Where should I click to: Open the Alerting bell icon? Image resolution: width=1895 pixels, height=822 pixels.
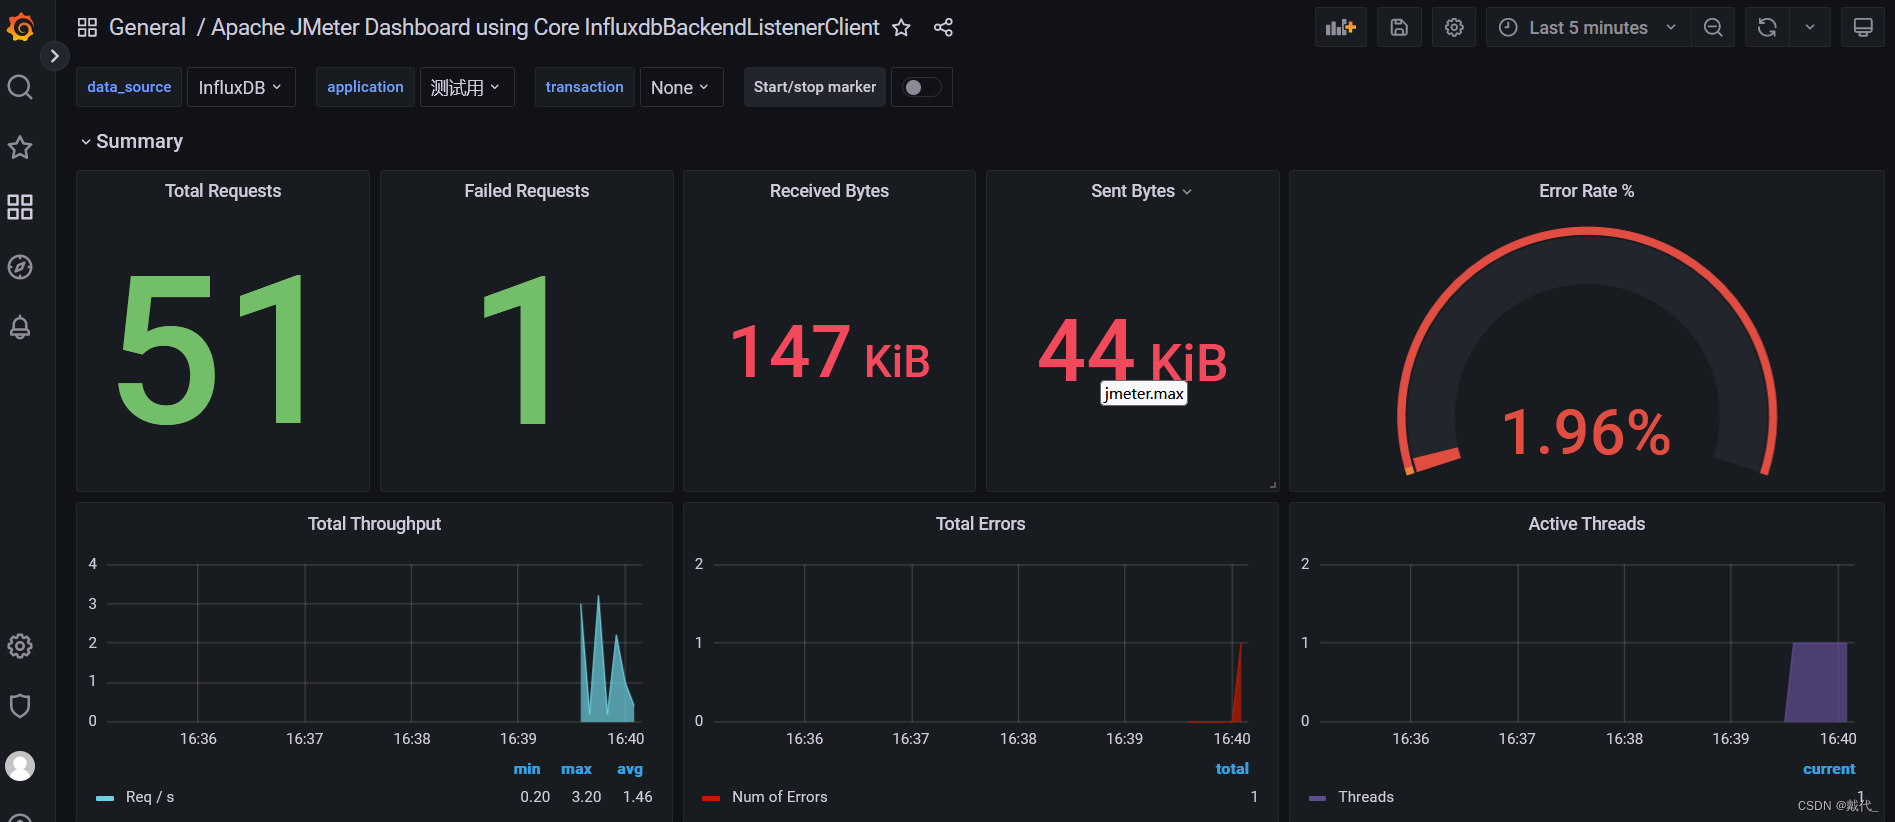(20, 327)
